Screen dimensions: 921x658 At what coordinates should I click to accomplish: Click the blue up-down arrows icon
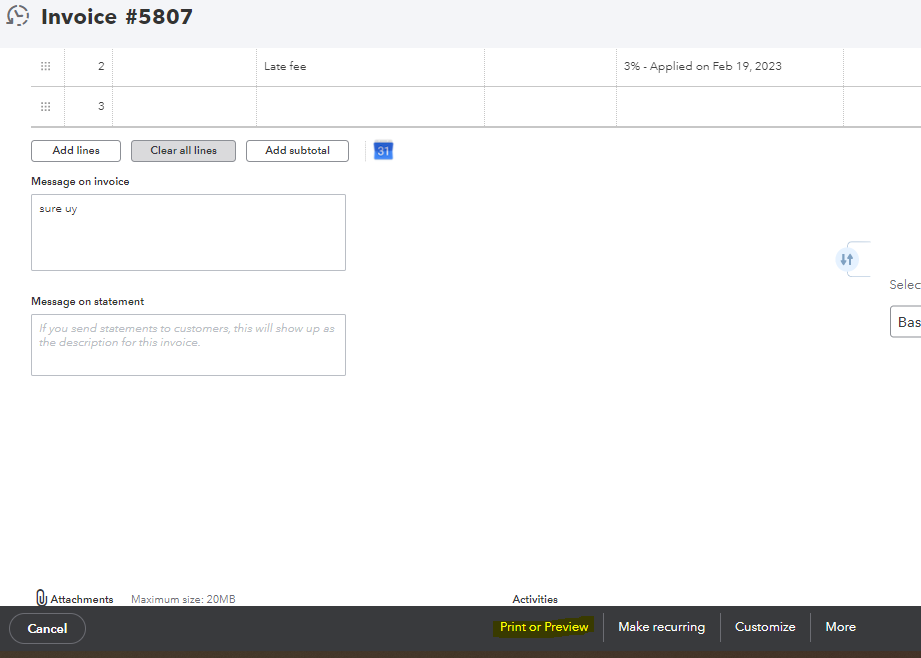[847, 259]
